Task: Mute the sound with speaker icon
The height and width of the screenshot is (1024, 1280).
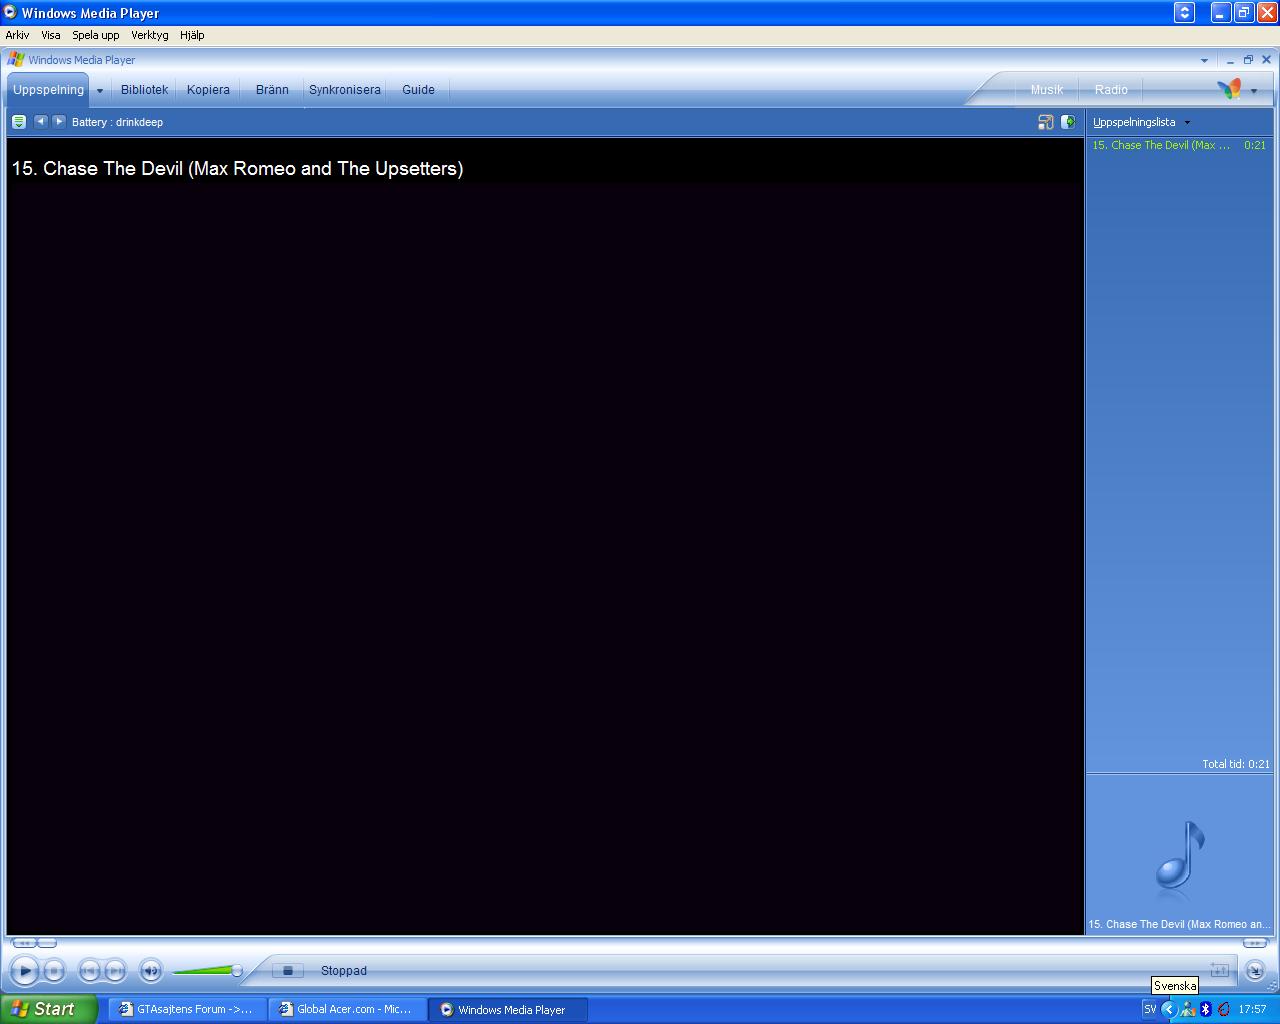Action: tap(151, 970)
